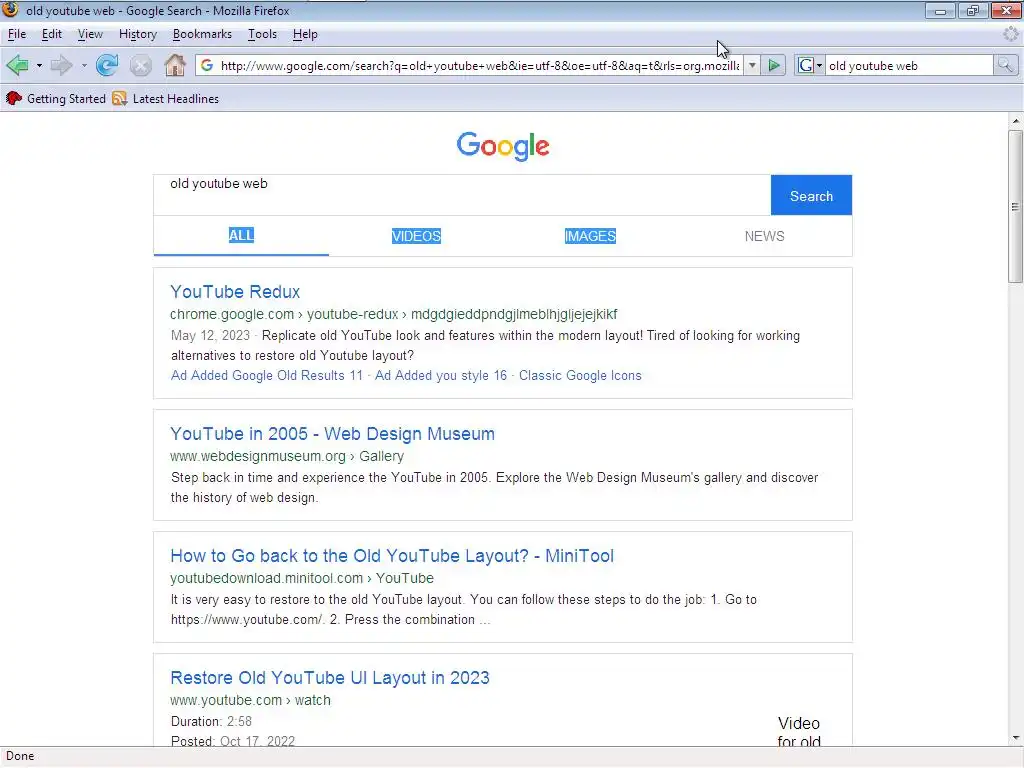Click the scrollbar up arrow
Image resolution: width=1024 pixels, height=768 pixels.
tap(1015, 121)
